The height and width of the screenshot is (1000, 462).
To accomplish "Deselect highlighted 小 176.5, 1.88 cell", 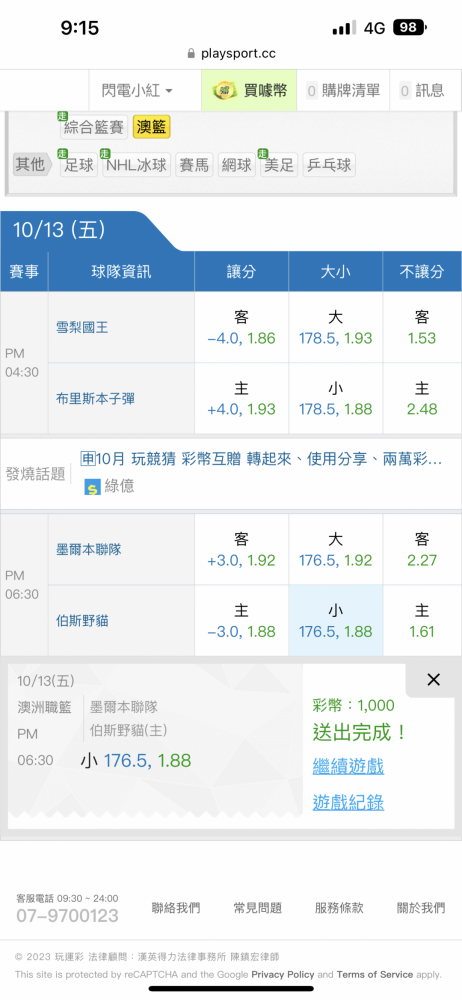I will point(335,621).
